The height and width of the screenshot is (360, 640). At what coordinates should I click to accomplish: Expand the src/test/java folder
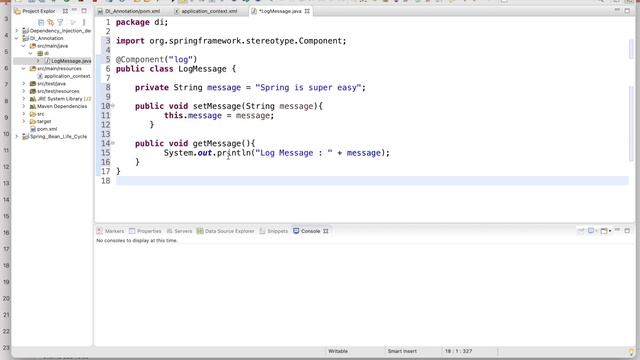coord(24,84)
